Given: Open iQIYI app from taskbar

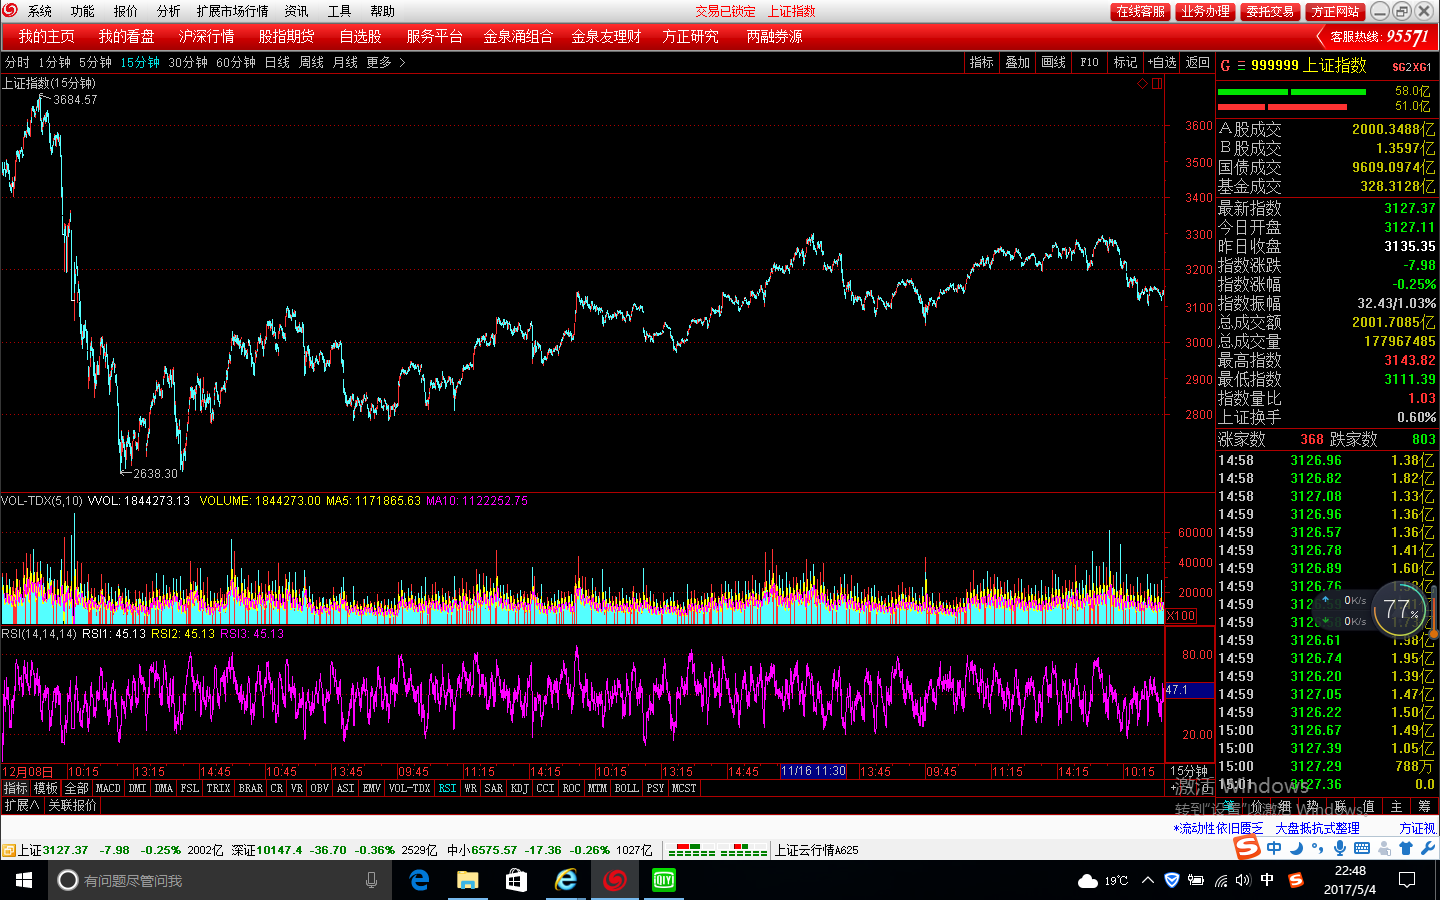Looking at the screenshot, I should point(663,880).
